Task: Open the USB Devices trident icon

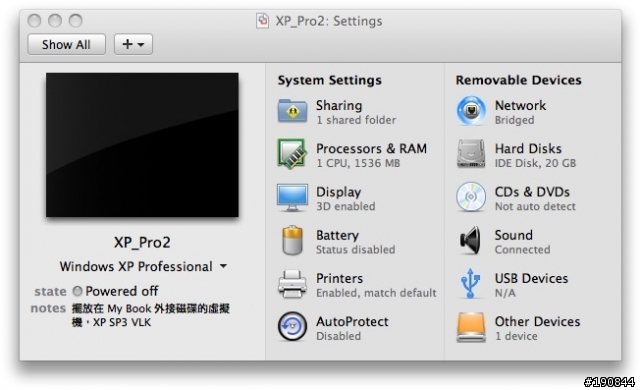Action: [471, 283]
